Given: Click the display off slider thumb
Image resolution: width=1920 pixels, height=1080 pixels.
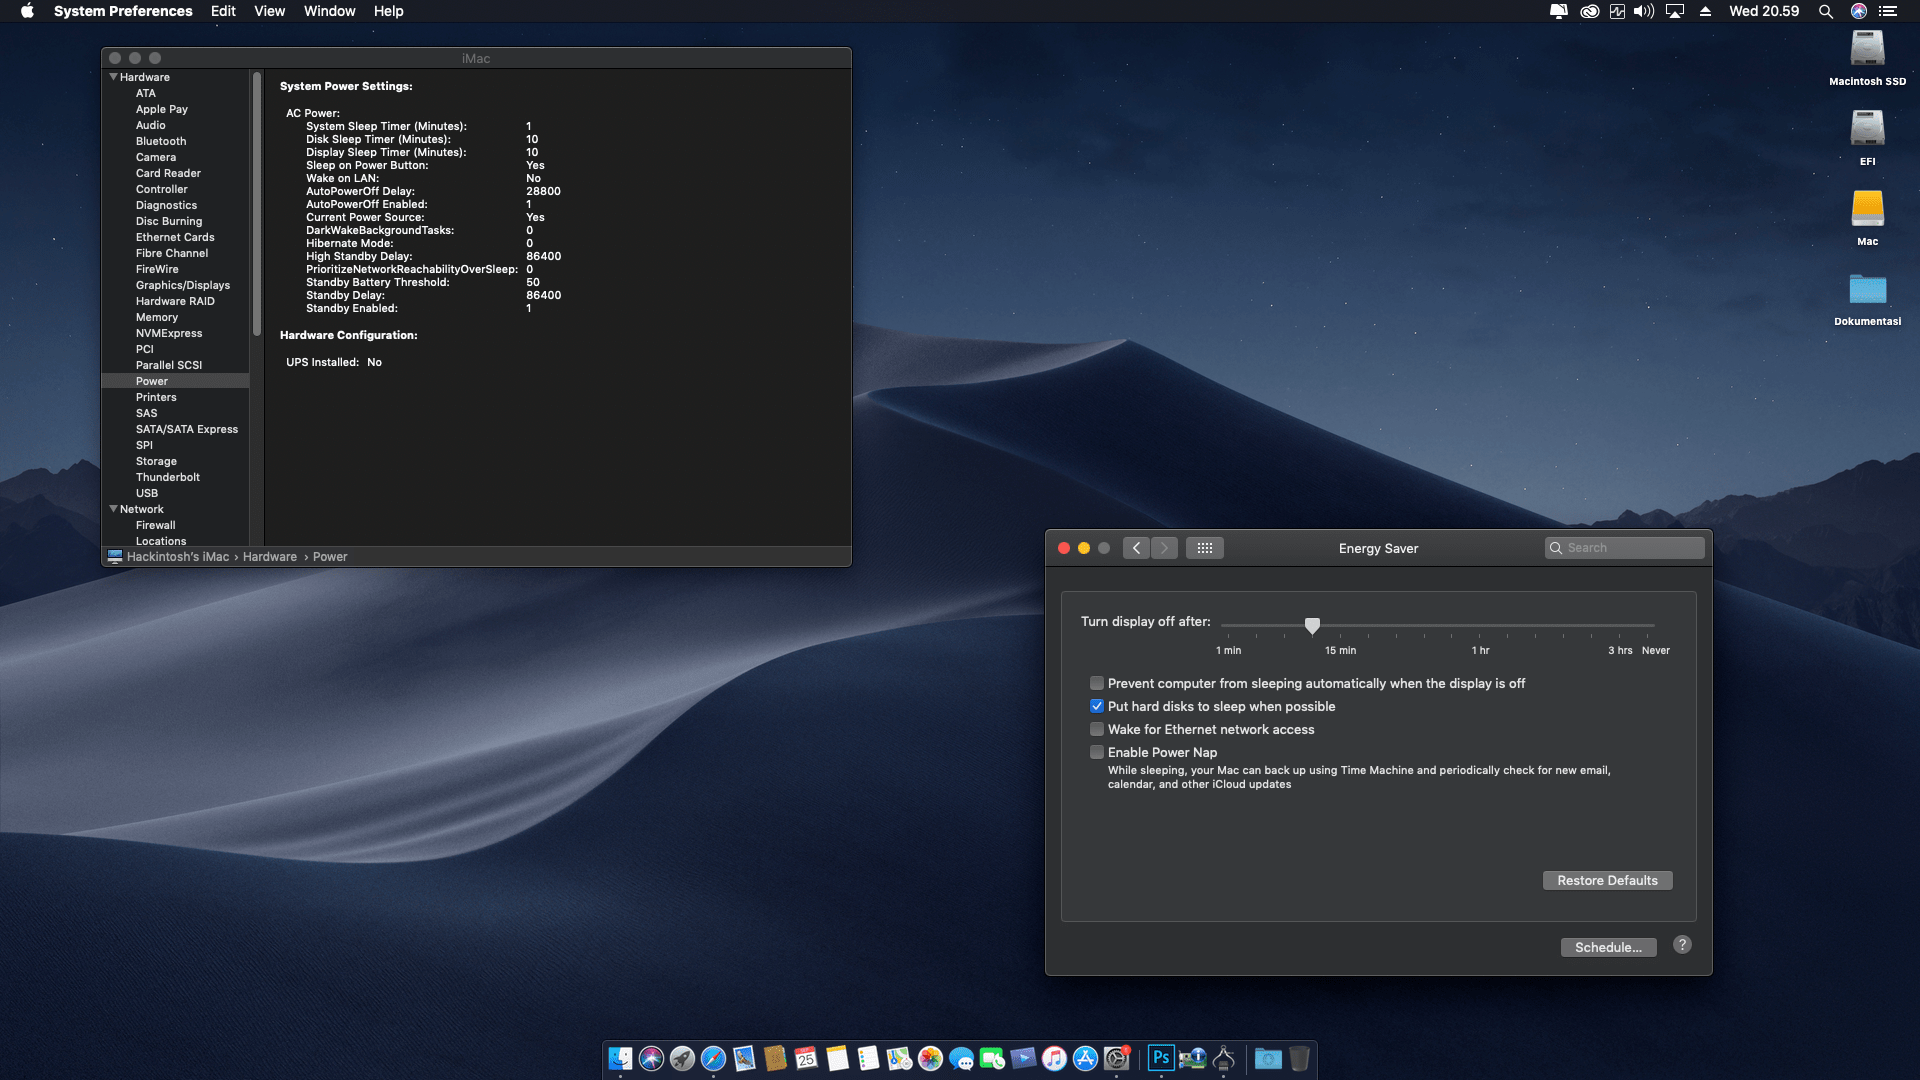Looking at the screenshot, I should click(x=1312, y=626).
